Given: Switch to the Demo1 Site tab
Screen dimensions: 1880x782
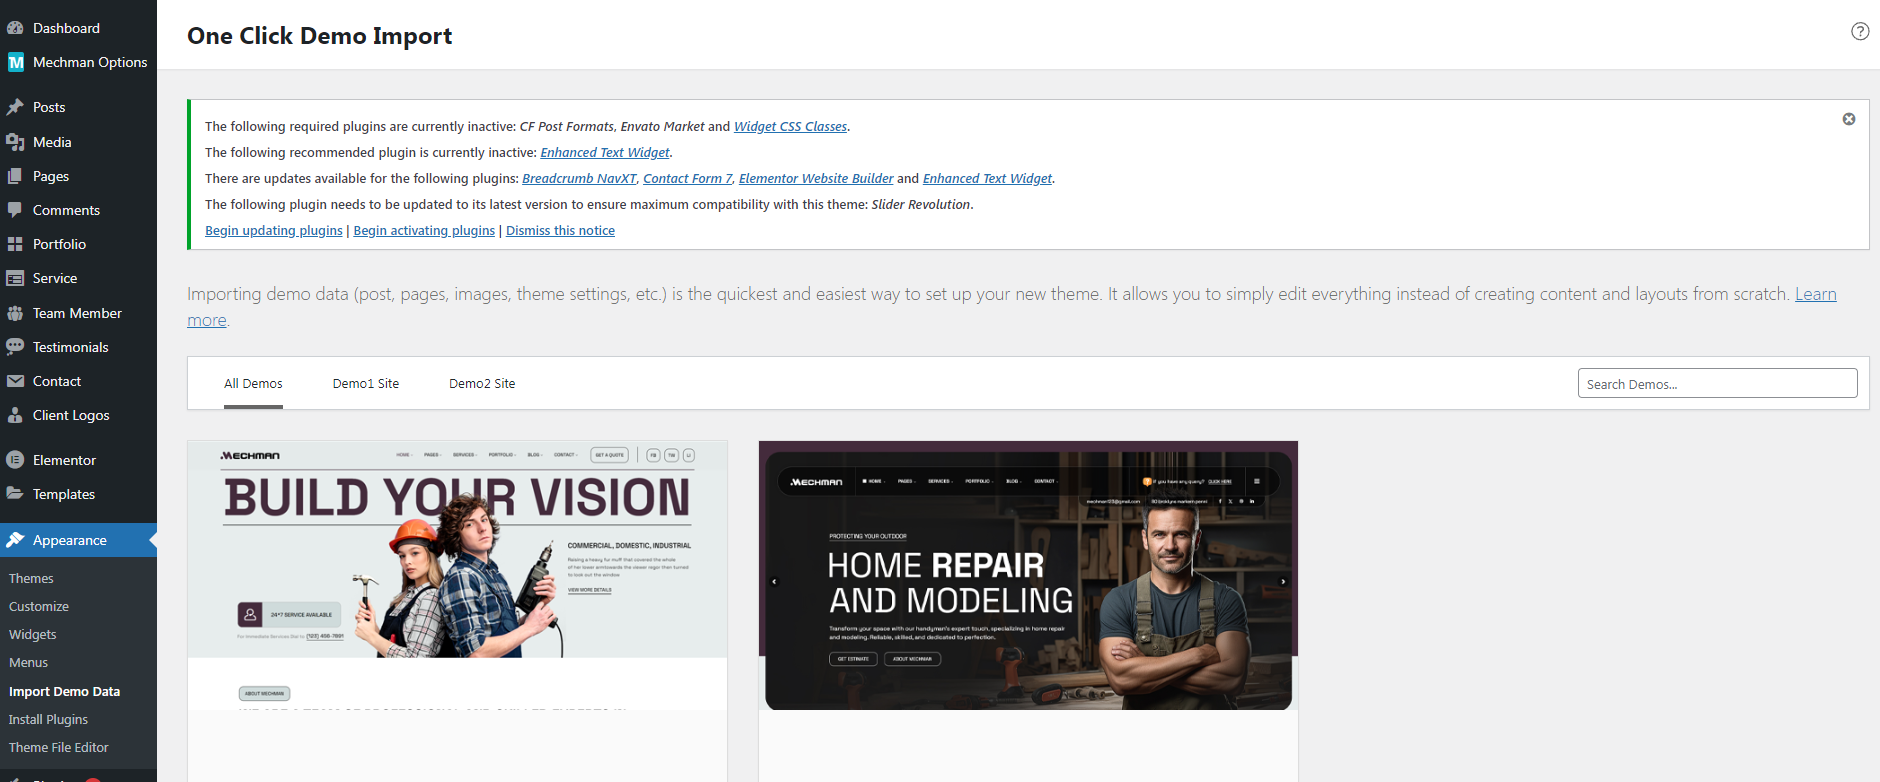Looking at the screenshot, I should click(365, 384).
